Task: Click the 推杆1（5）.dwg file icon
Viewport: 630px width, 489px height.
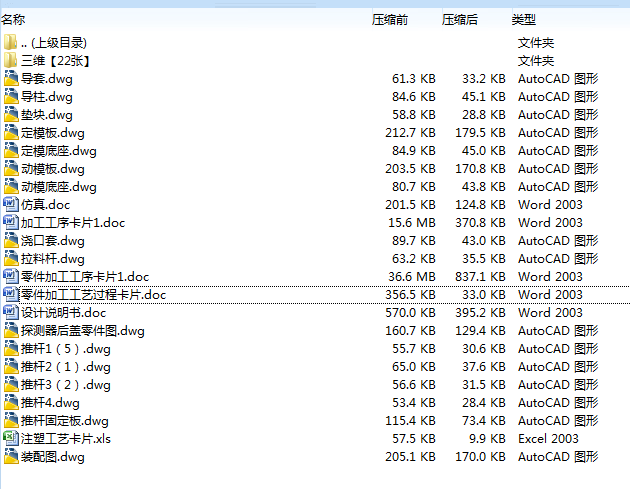Action: [x=11, y=348]
